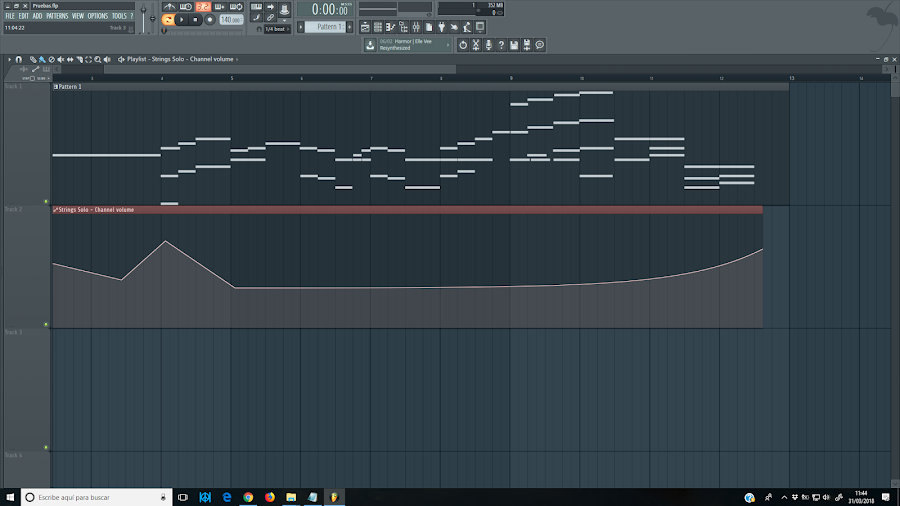Open the speech bubble info icon

point(540,45)
